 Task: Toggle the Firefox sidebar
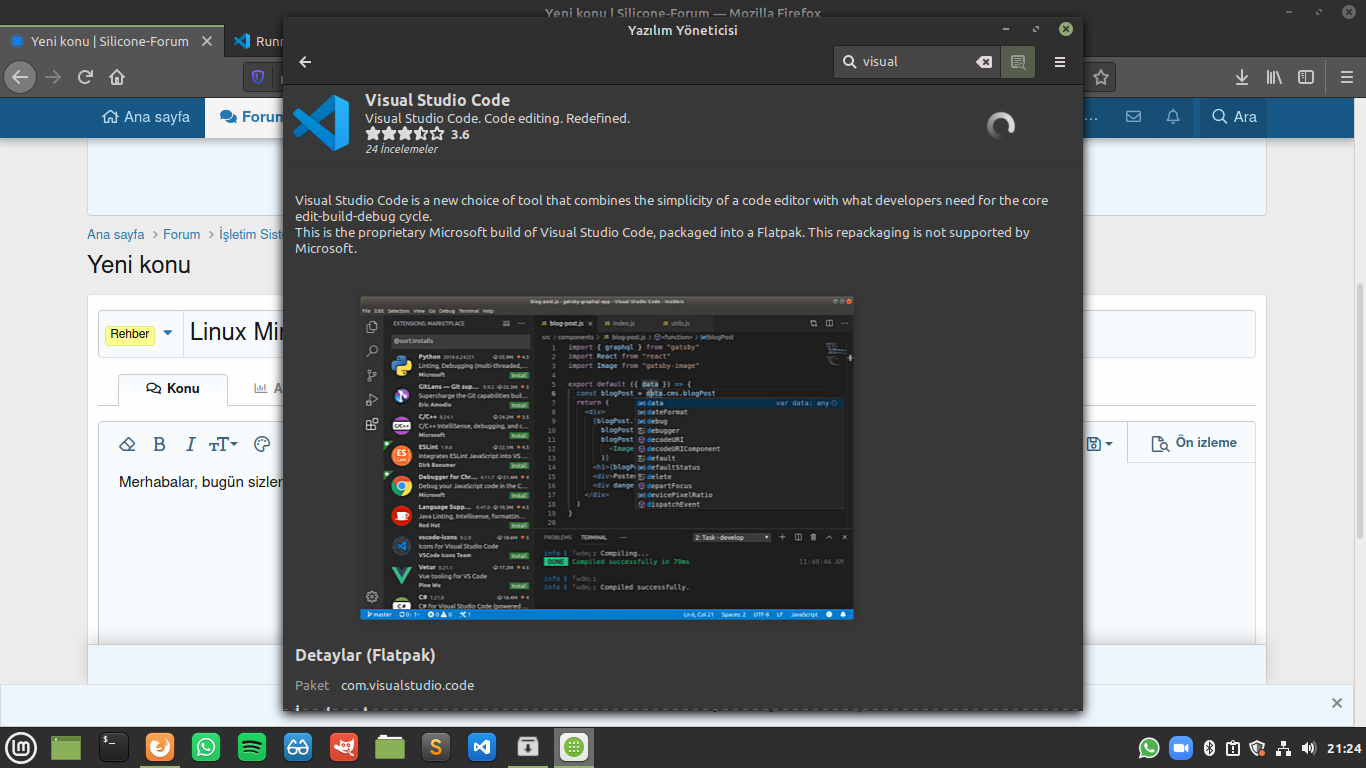tap(1306, 77)
